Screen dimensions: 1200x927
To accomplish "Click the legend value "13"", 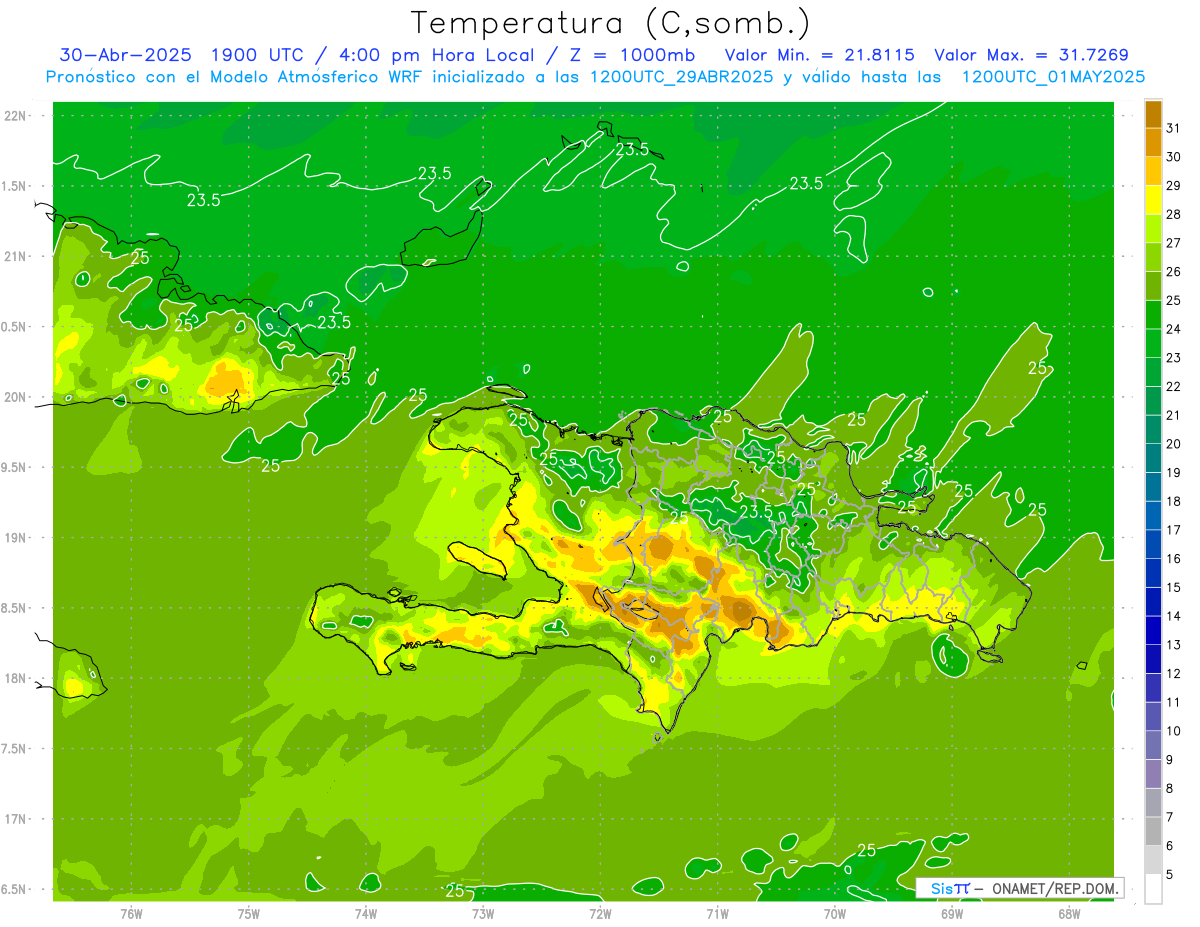I will (1174, 645).
